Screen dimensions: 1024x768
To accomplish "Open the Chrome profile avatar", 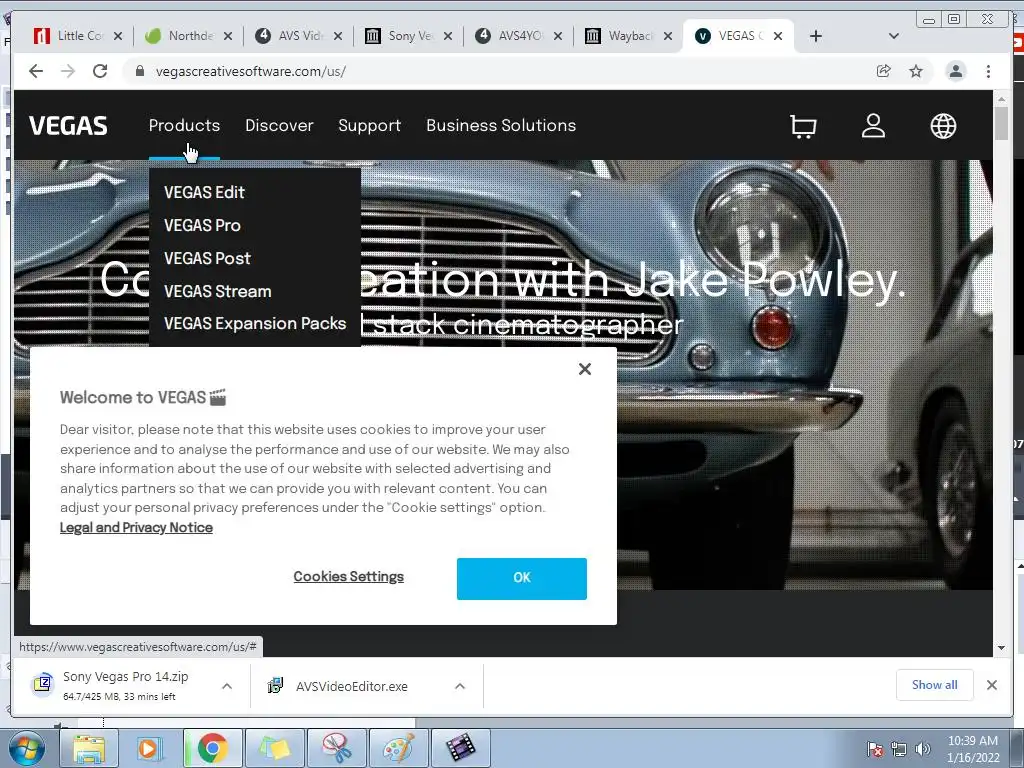I will [x=955, y=71].
